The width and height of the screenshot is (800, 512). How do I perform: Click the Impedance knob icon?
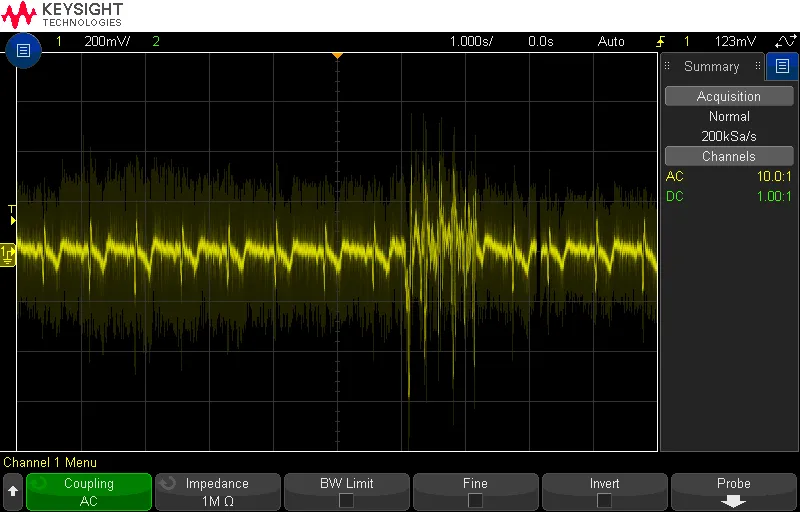point(169,483)
